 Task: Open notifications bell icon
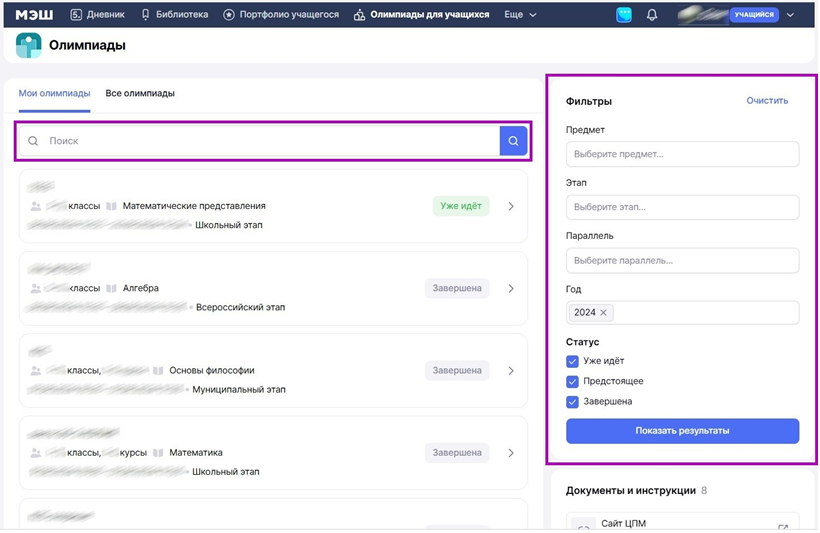click(652, 15)
